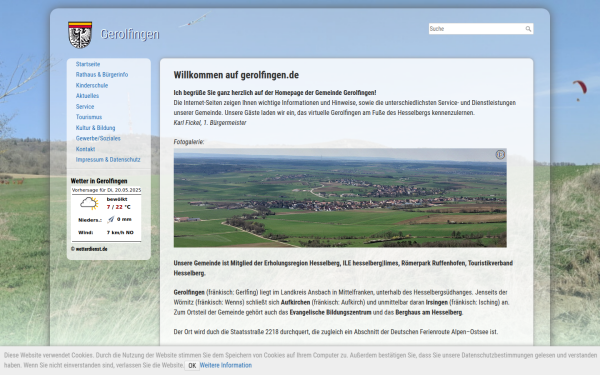Click the '0 mm' precipitation value
Image resolution: width=600 pixels, height=375 pixels.
coord(124,219)
